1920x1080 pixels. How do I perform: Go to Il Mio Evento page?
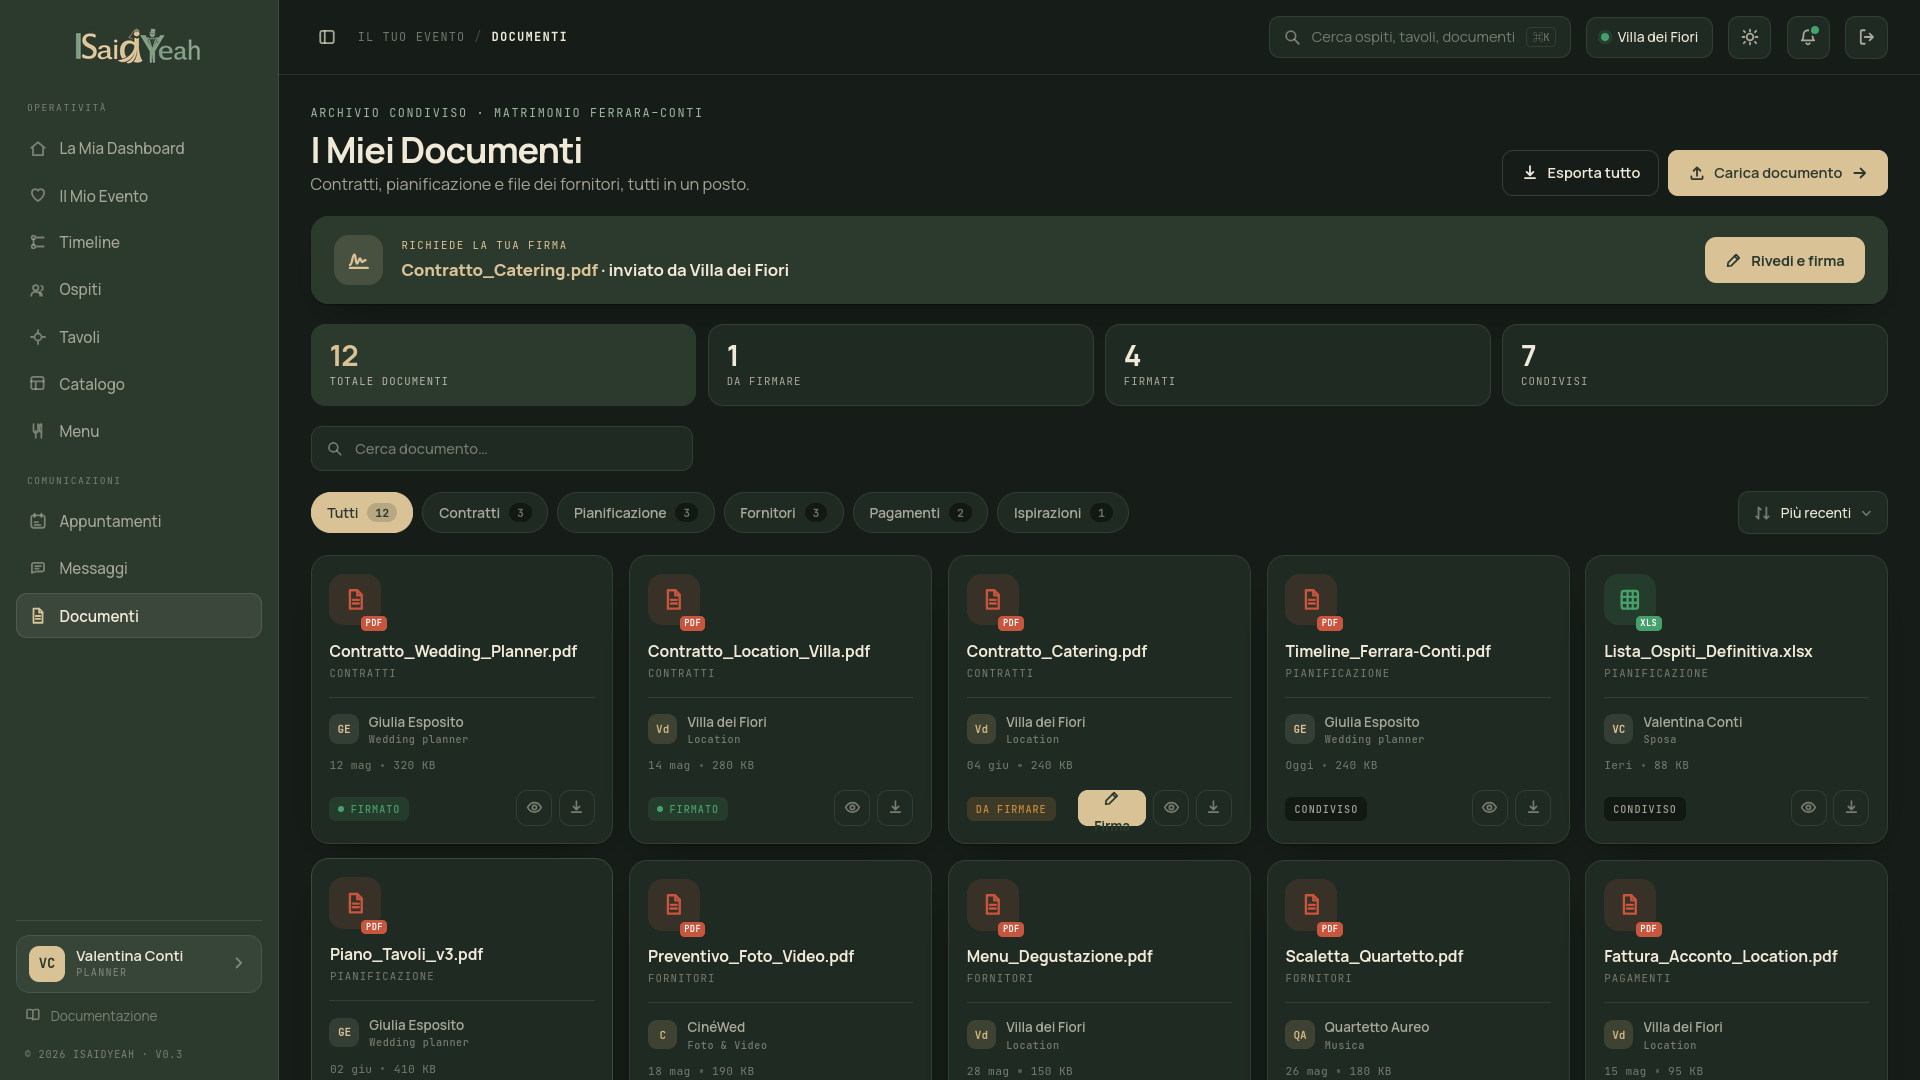(x=139, y=196)
